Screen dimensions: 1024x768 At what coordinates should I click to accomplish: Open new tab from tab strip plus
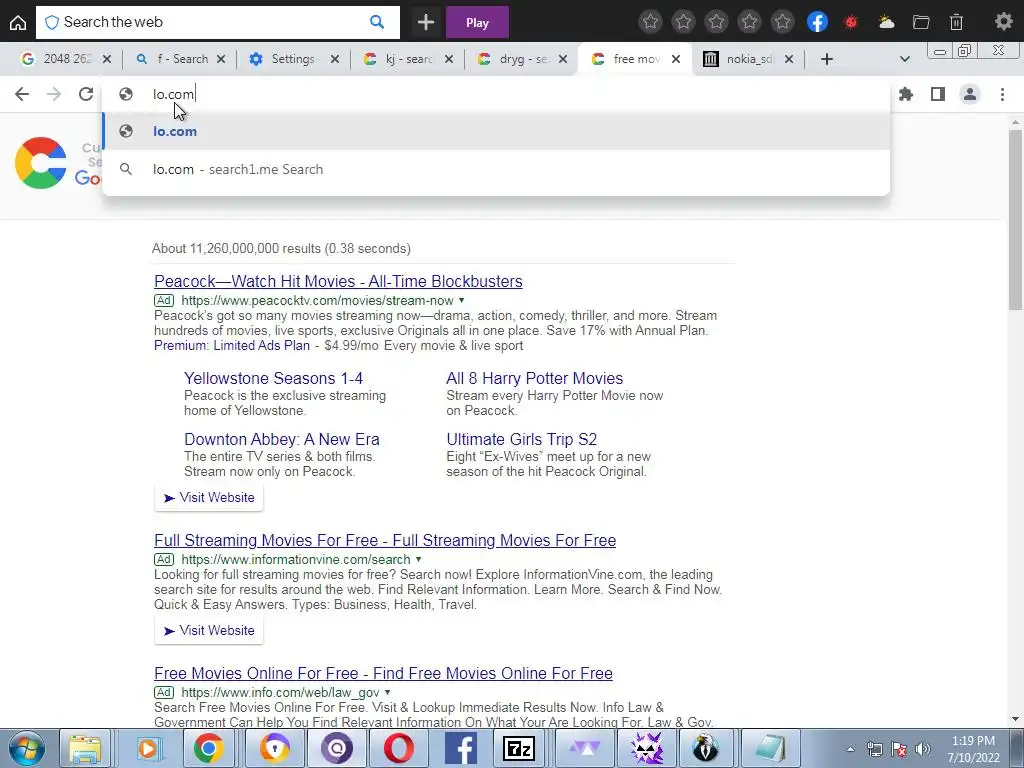pyautogui.click(x=827, y=59)
